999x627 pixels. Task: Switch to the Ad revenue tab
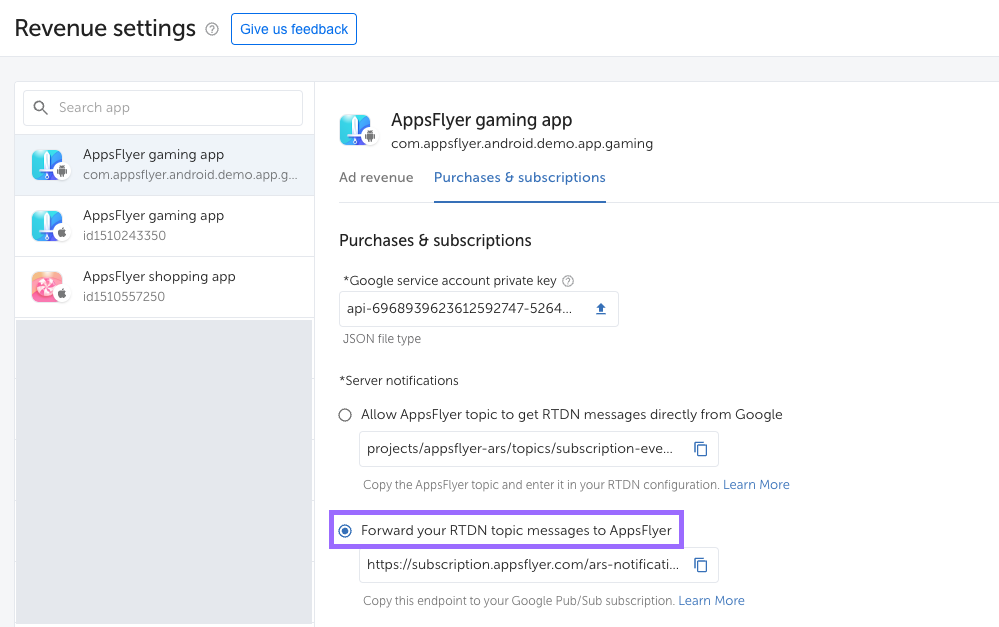(376, 178)
